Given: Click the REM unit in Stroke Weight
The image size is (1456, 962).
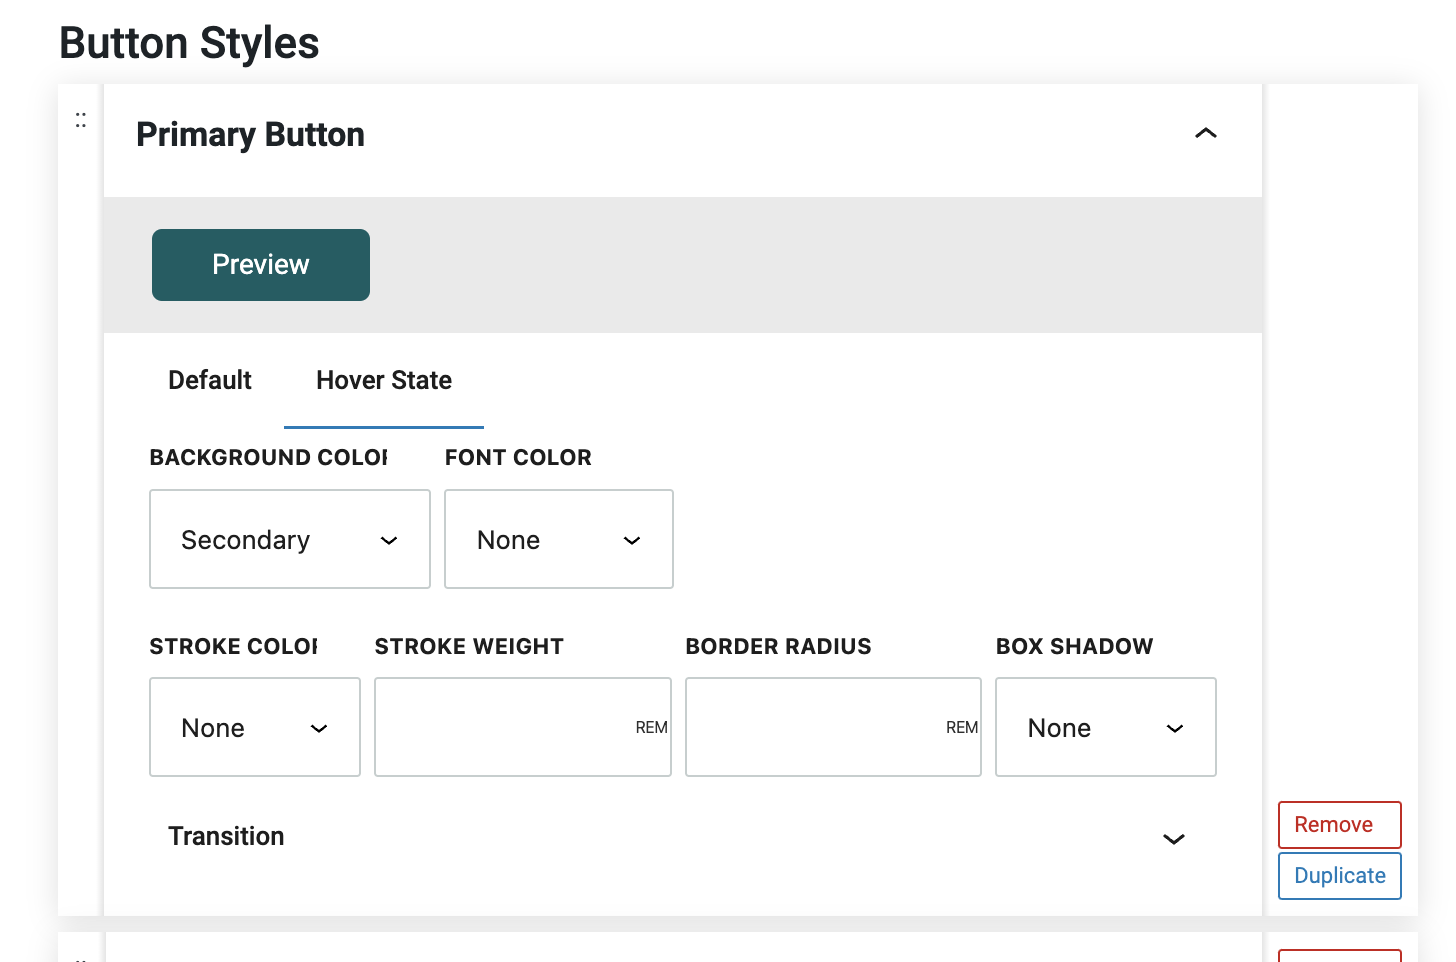Looking at the screenshot, I should (651, 728).
